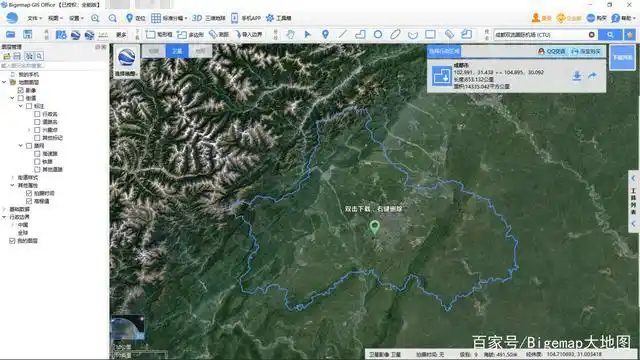Click the blue 下载列表 button
This screenshot has width=640, height=360.
point(622,57)
